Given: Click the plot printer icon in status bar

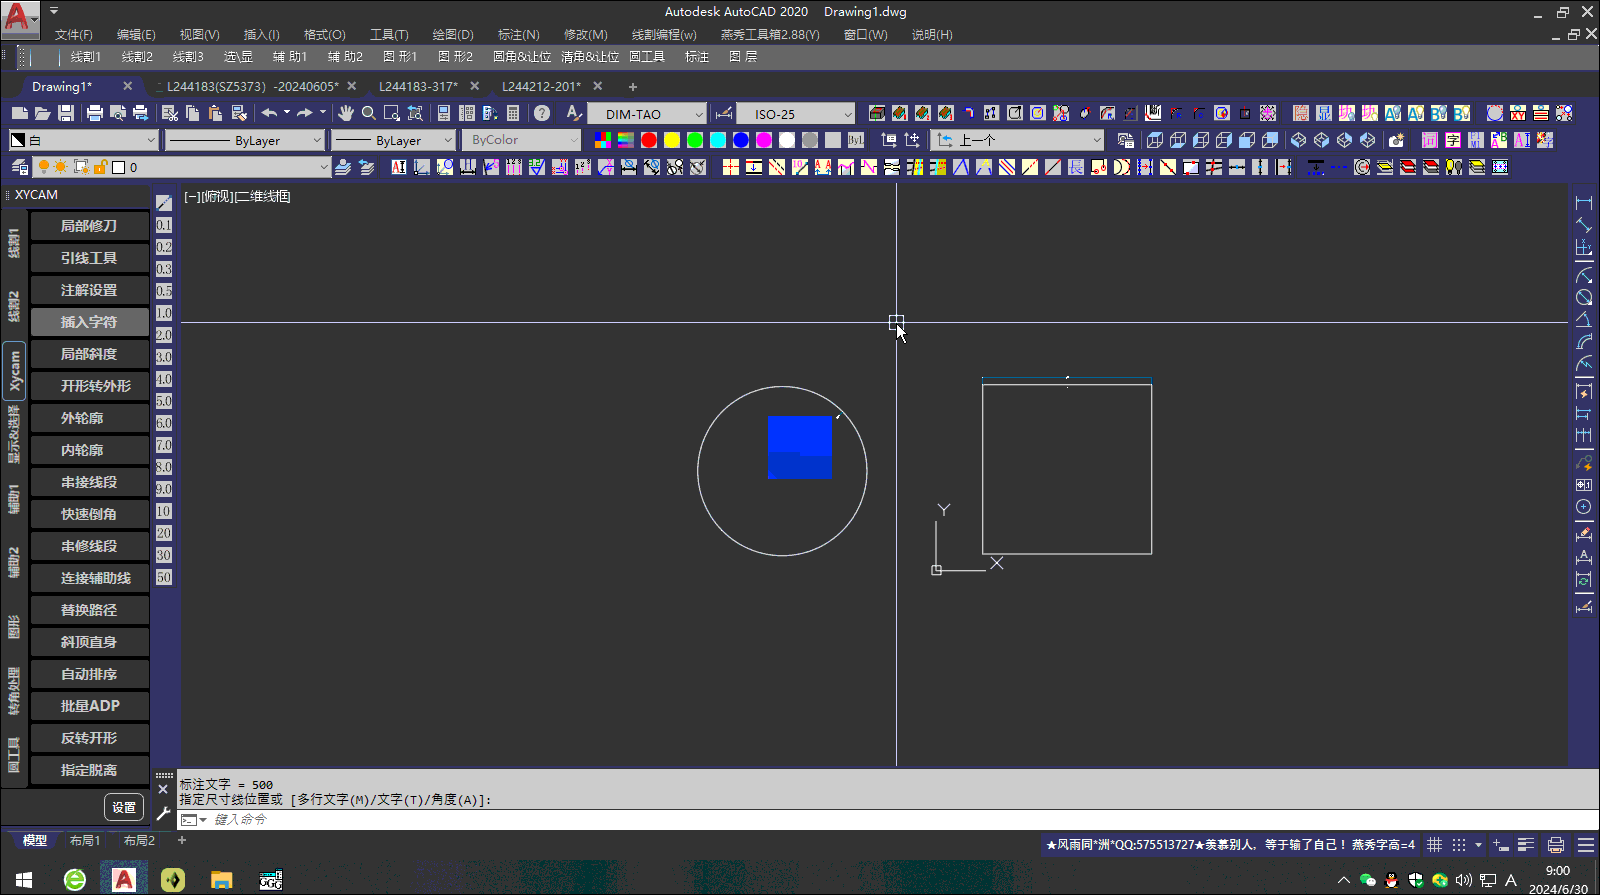Looking at the screenshot, I should [x=1556, y=845].
